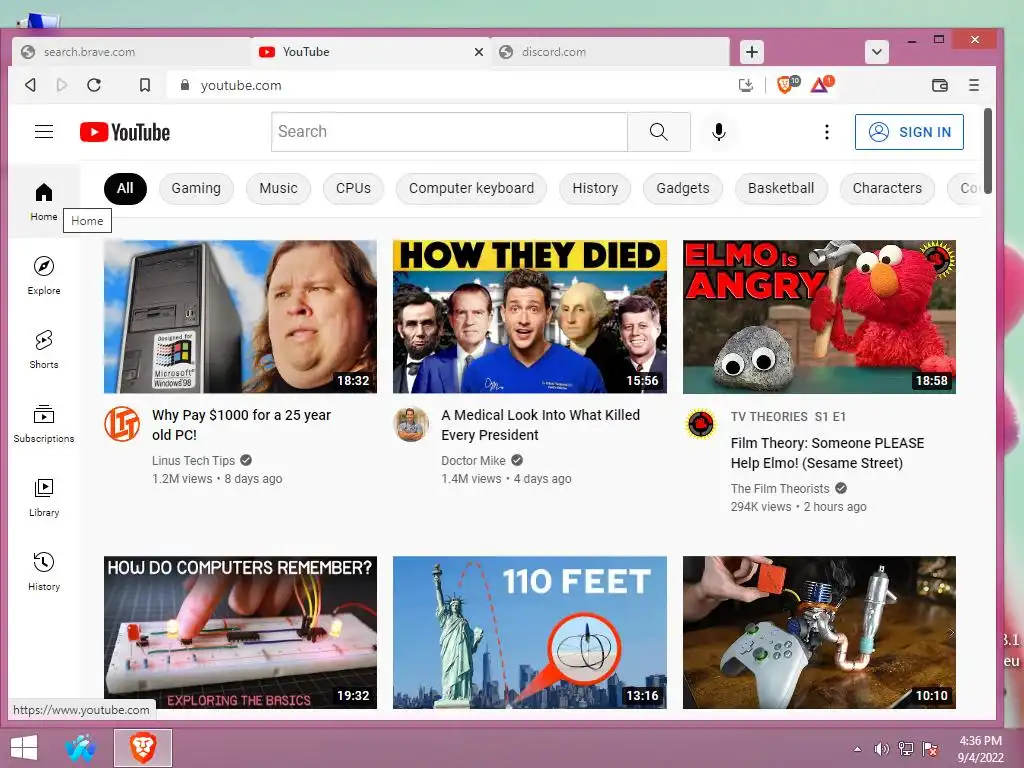Click the Film Theorists channel avatar

[x=701, y=425]
